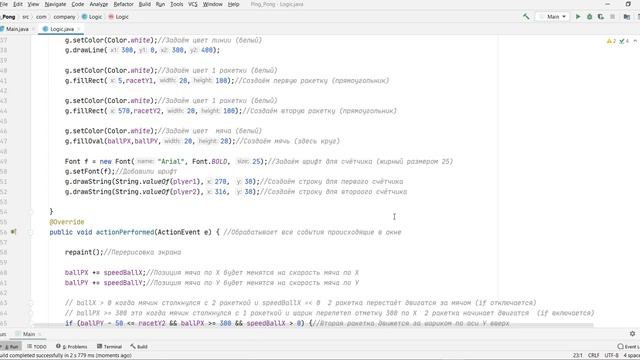
Task: Open the Navigate menu
Action: click(55, 4)
